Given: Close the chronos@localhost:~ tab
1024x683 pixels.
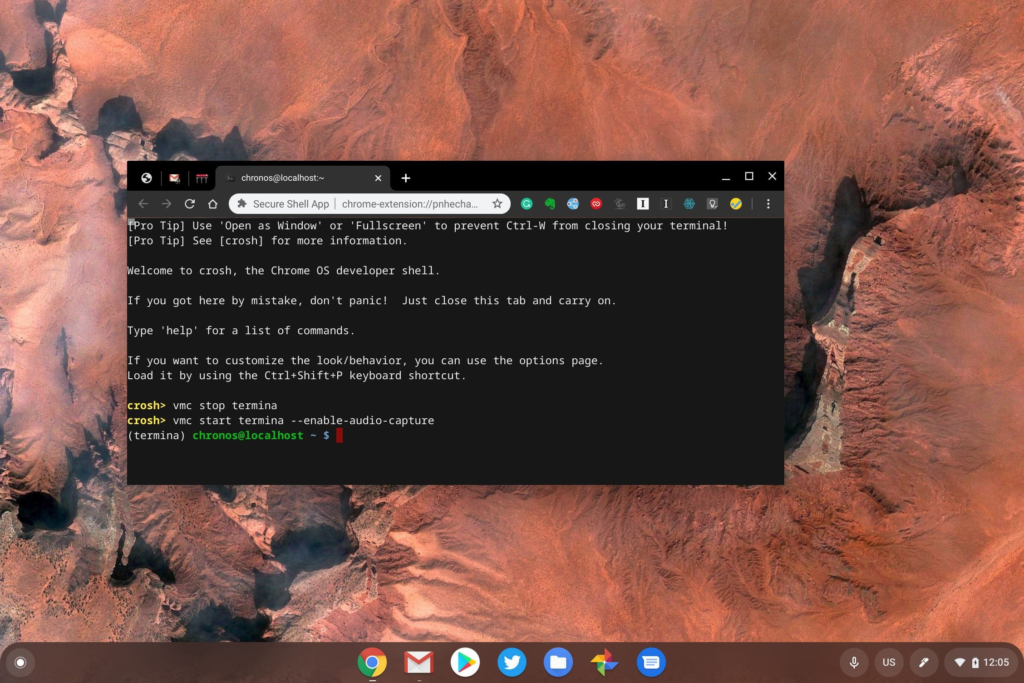Looking at the screenshot, I should point(377,178).
